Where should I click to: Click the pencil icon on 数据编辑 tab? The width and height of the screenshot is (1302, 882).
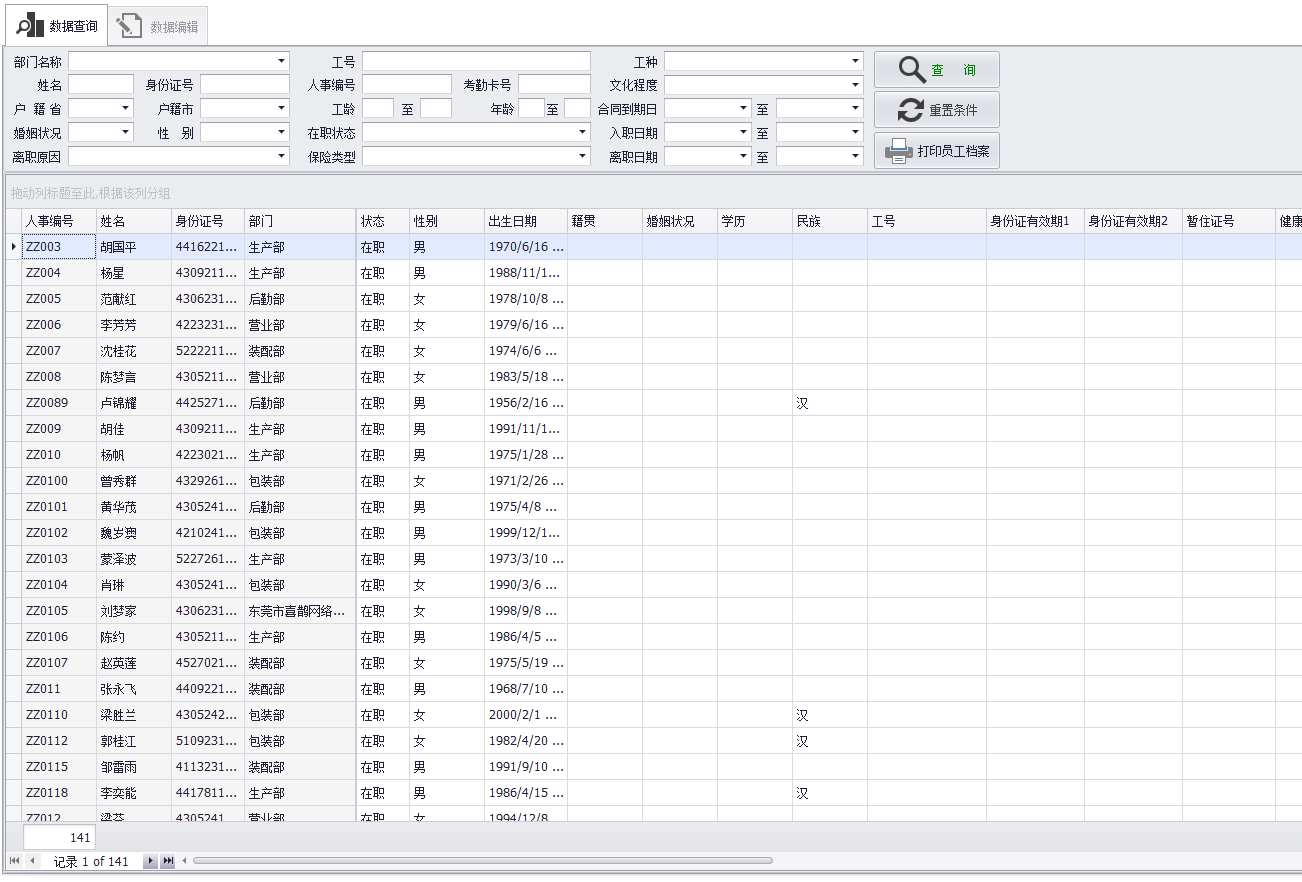point(129,27)
